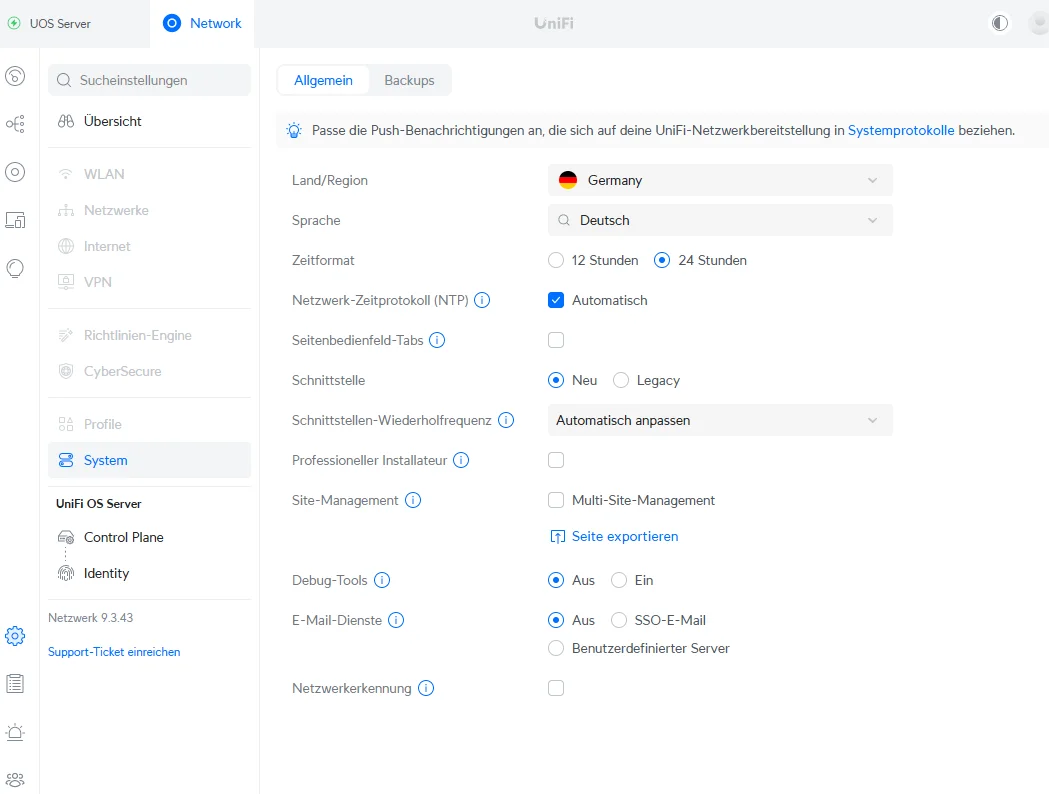
Task: Select 12 Stunden time format
Action: pos(556,260)
